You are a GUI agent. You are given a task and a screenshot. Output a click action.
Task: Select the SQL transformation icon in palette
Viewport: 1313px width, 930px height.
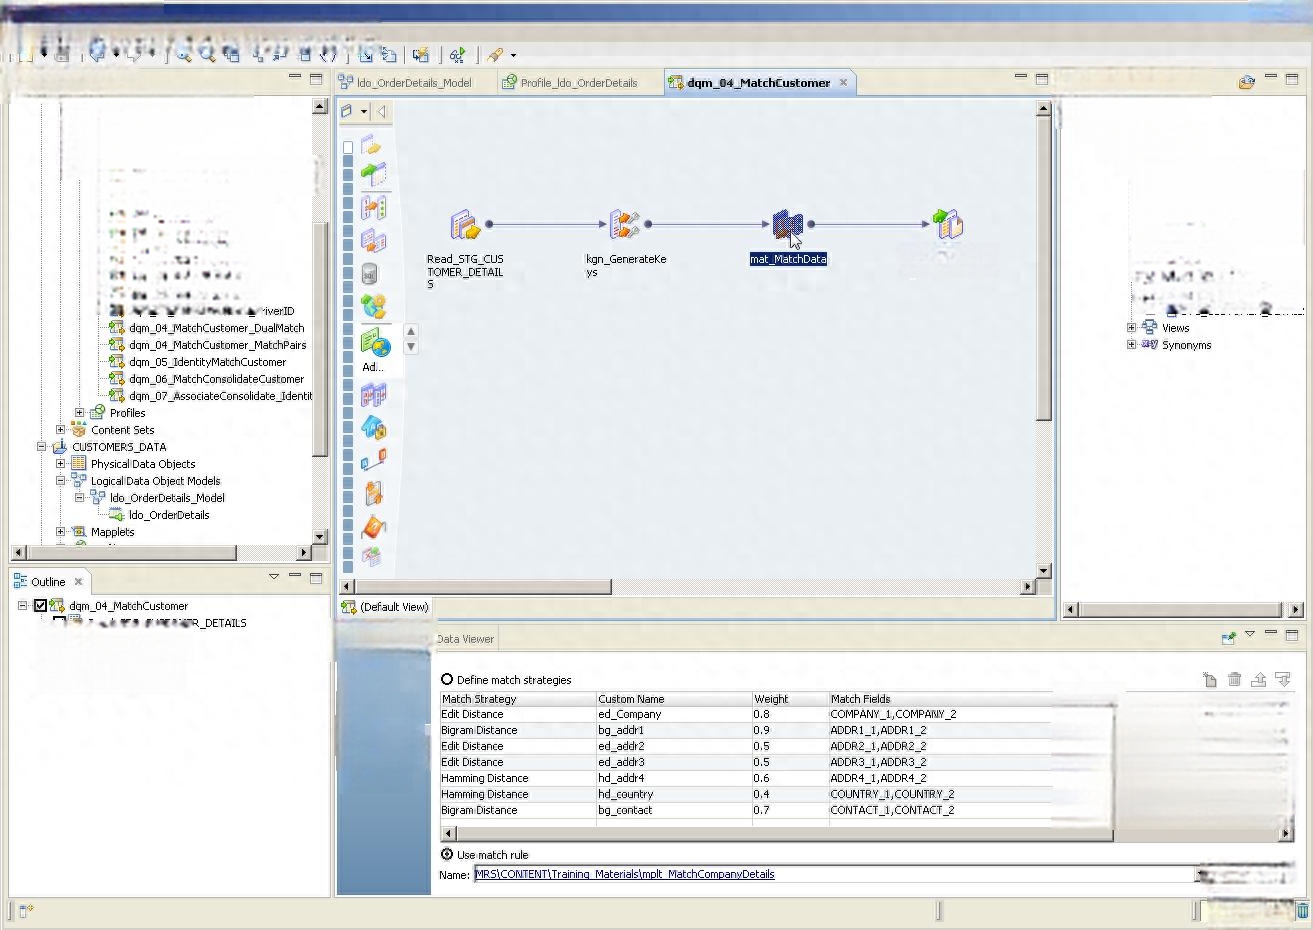pos(369,274)
